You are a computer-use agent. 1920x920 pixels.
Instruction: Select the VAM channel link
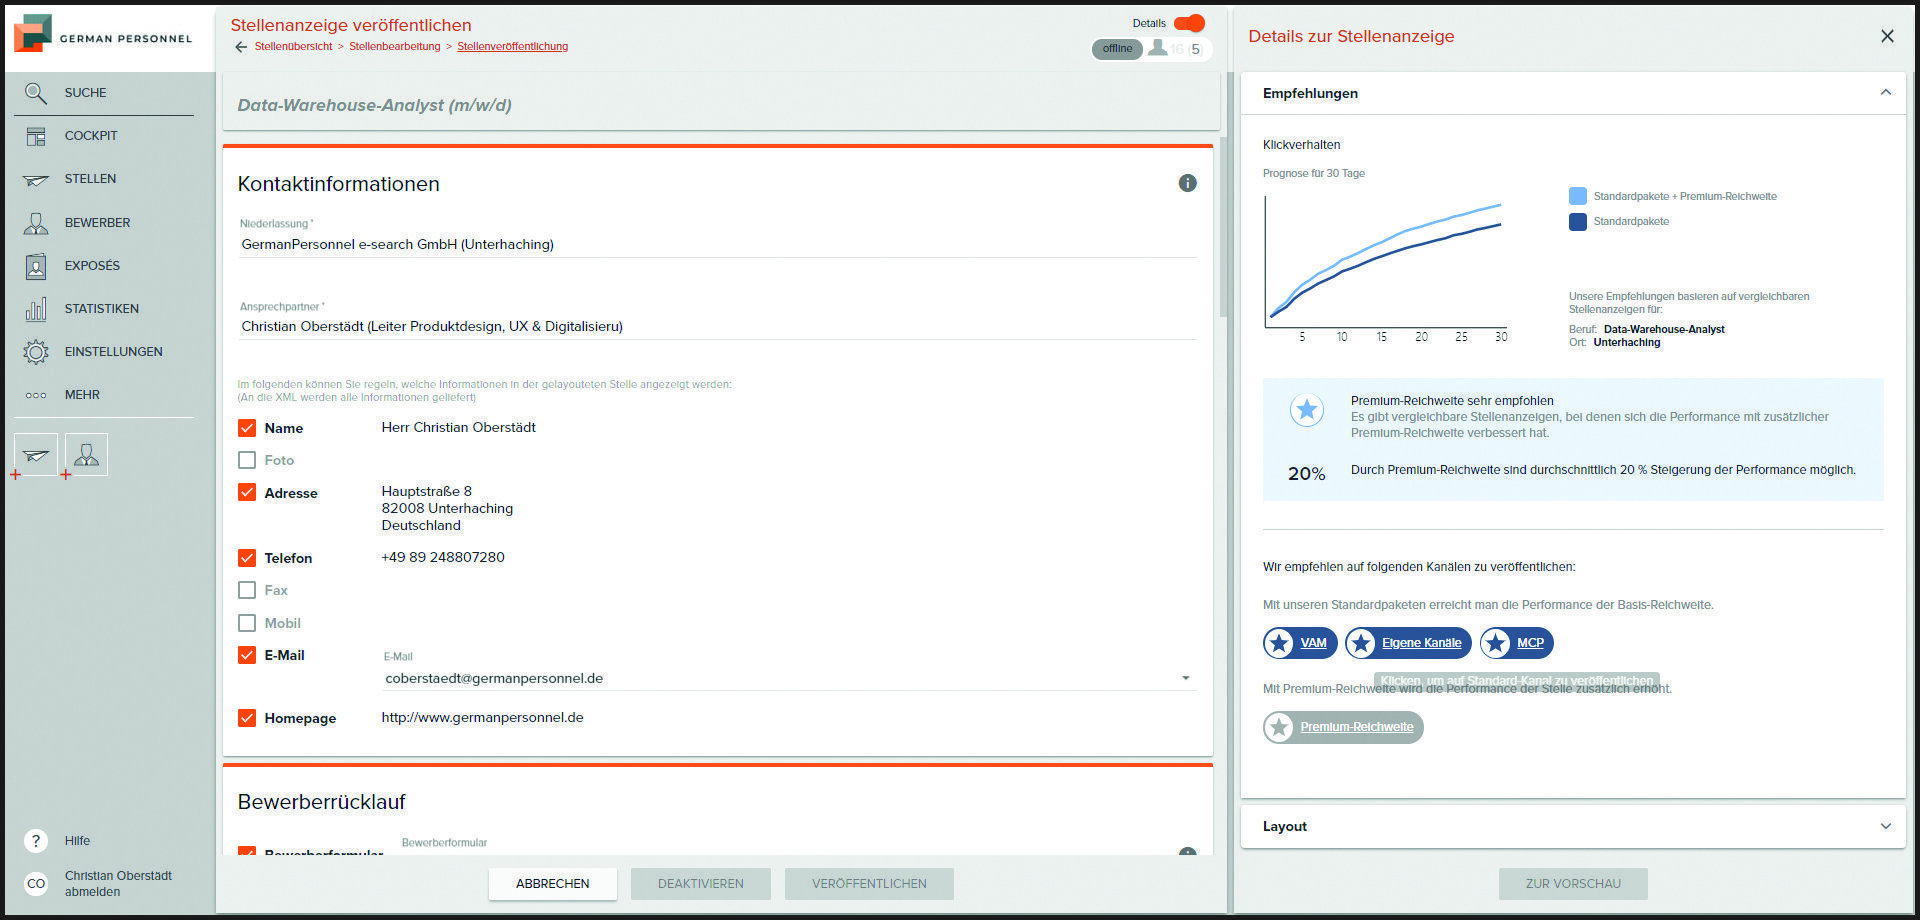1313,643
